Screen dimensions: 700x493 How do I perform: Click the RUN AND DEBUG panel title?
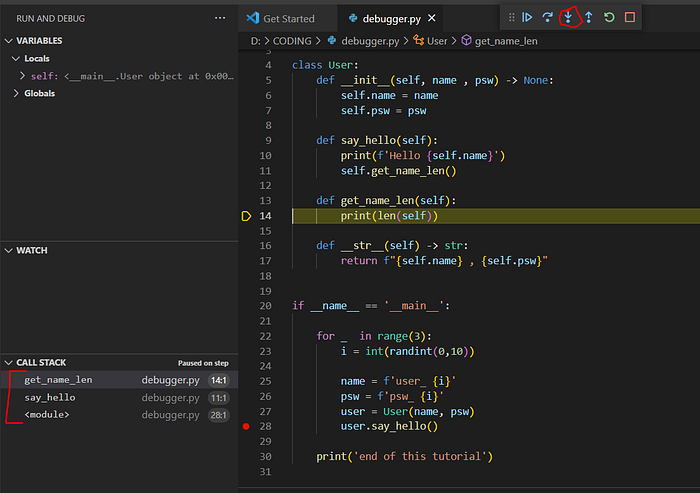pos(50,19)
